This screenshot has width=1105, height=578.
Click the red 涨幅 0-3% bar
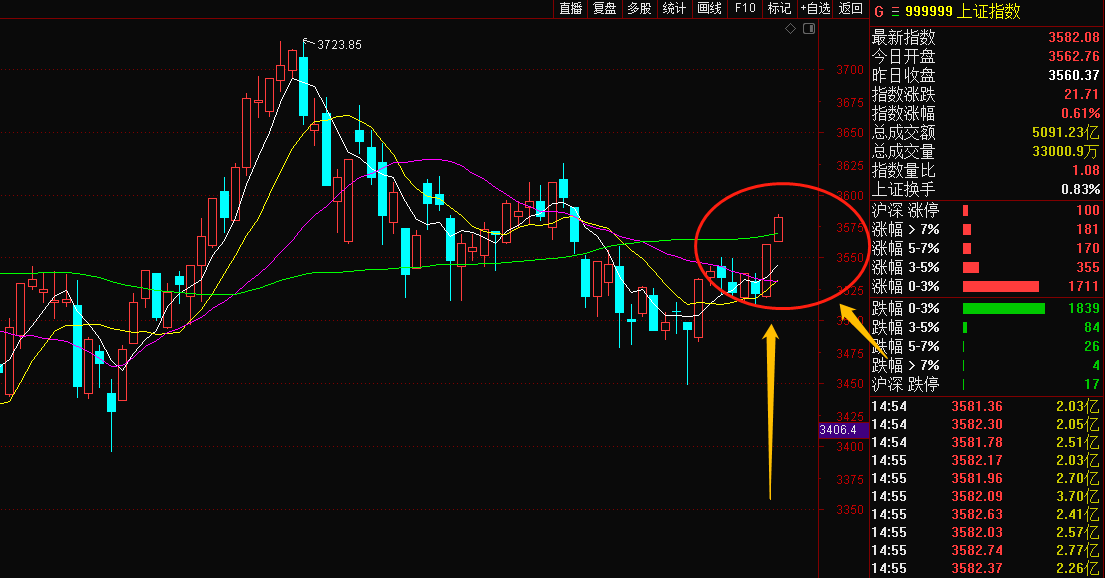1001,286
